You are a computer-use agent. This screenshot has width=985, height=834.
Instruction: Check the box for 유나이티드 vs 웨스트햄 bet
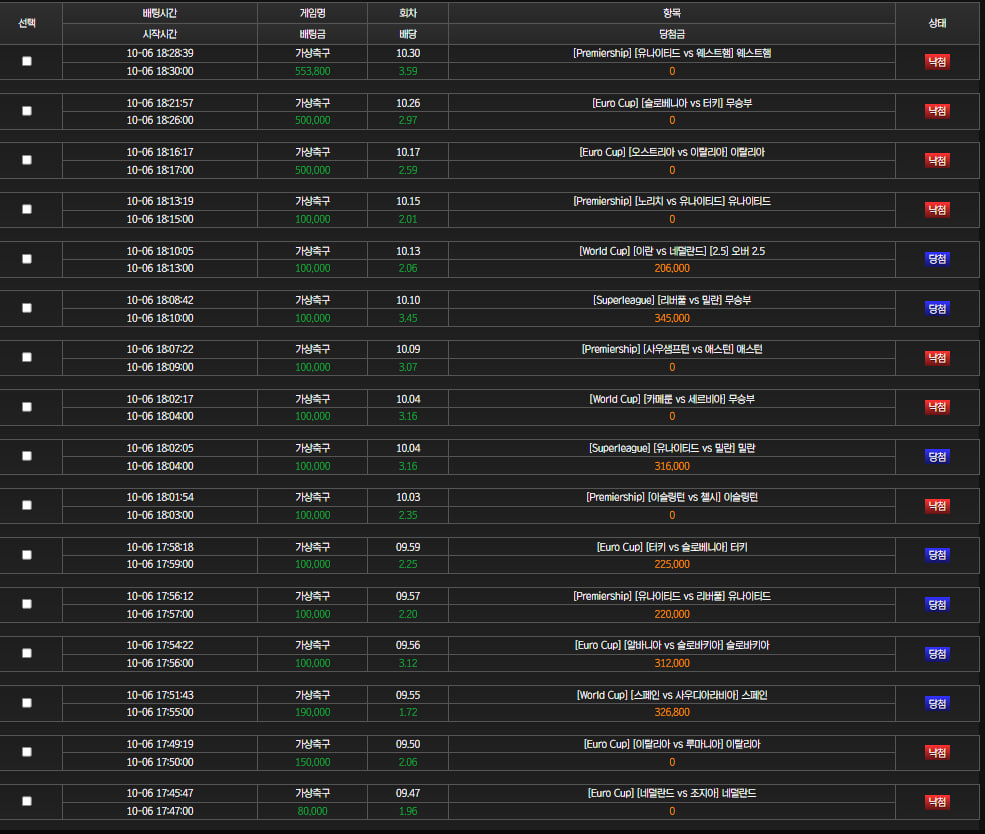27,61
